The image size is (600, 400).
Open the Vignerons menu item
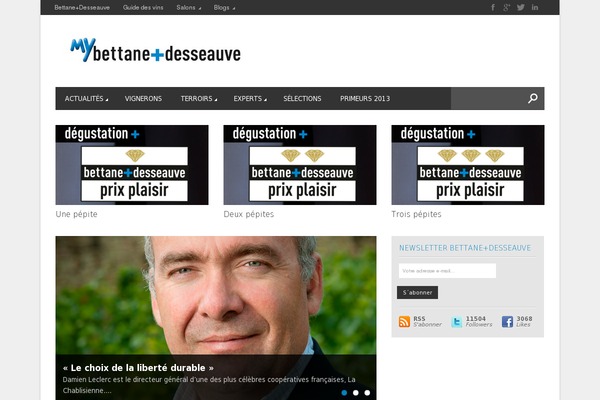click(143, 98)
